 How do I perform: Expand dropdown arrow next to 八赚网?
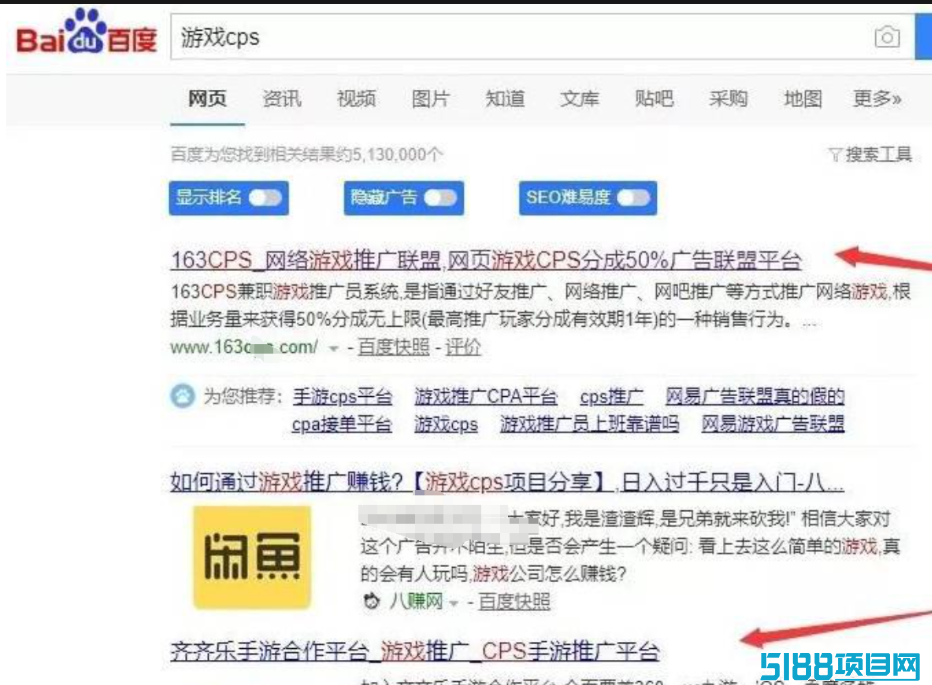(x=454, y=604)
